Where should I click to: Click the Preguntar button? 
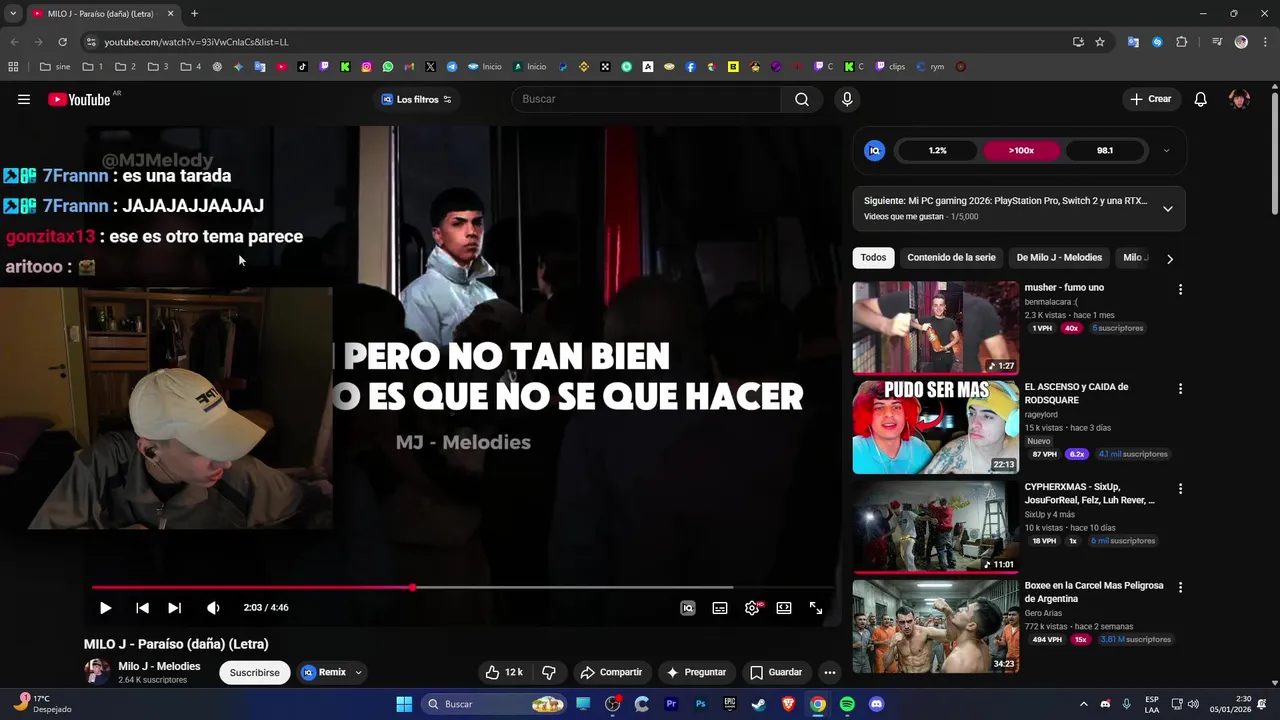696,672
